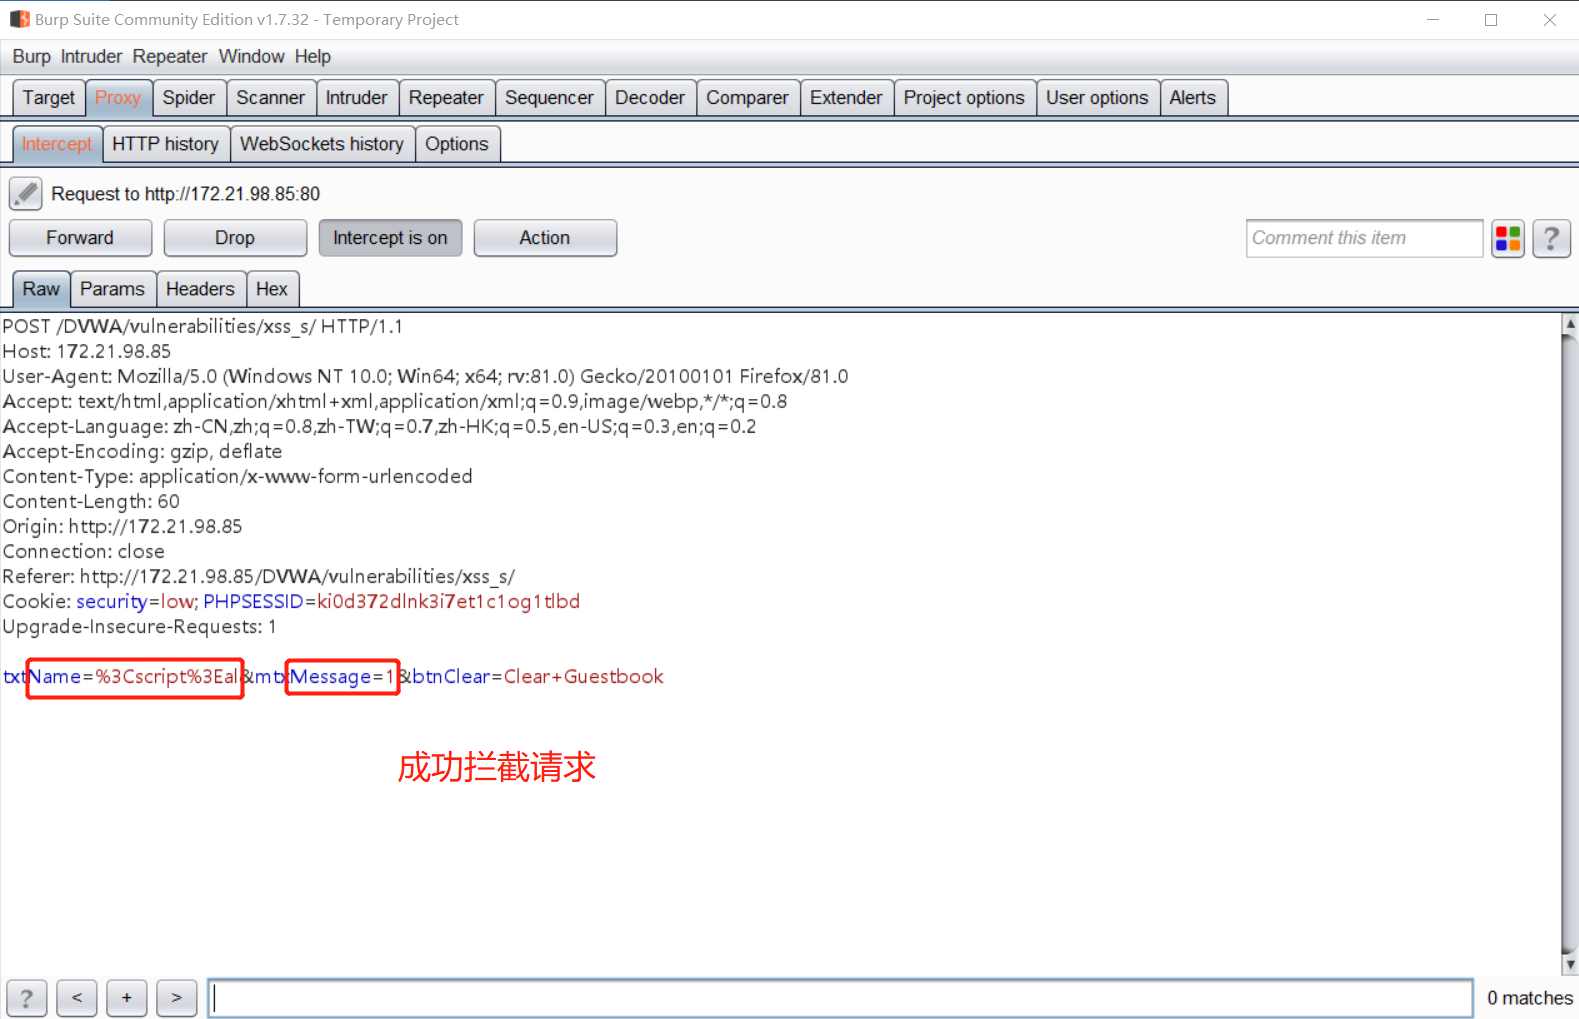Go to next search match button
Viewport: 1579px width, 1019px height.
click(177, 998)
